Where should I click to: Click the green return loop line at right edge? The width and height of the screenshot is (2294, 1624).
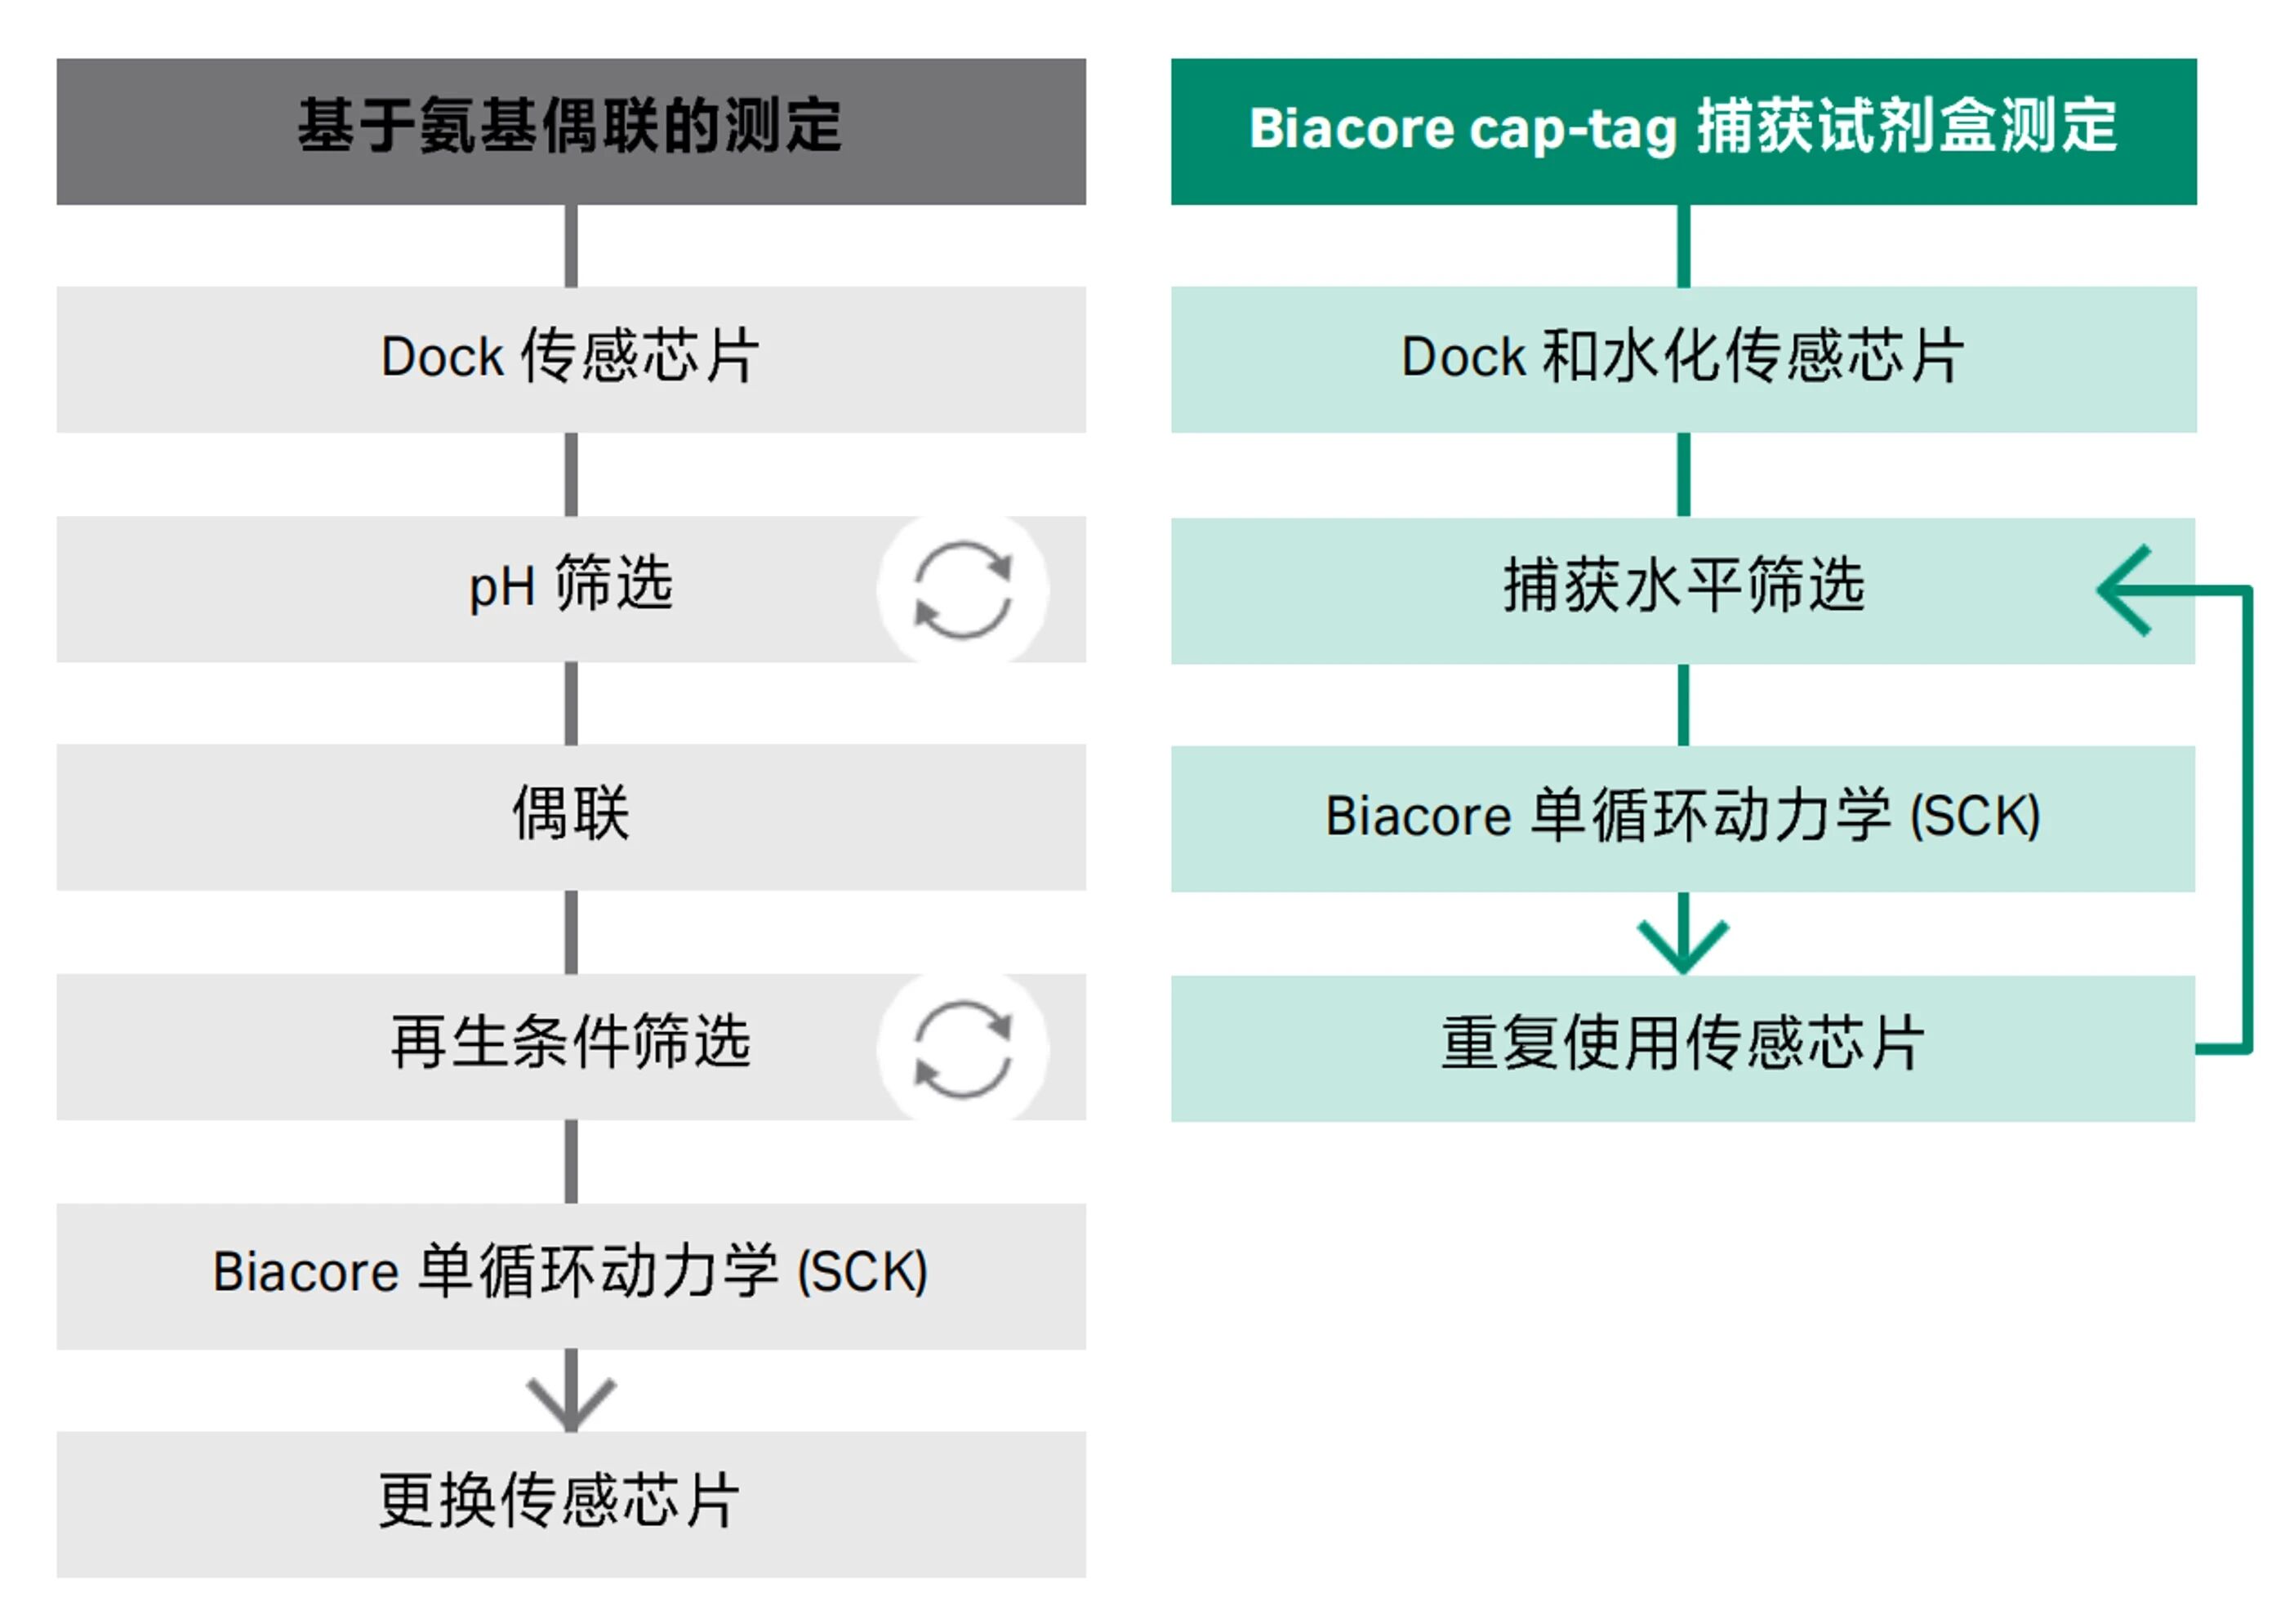[x=2247, y=820]
